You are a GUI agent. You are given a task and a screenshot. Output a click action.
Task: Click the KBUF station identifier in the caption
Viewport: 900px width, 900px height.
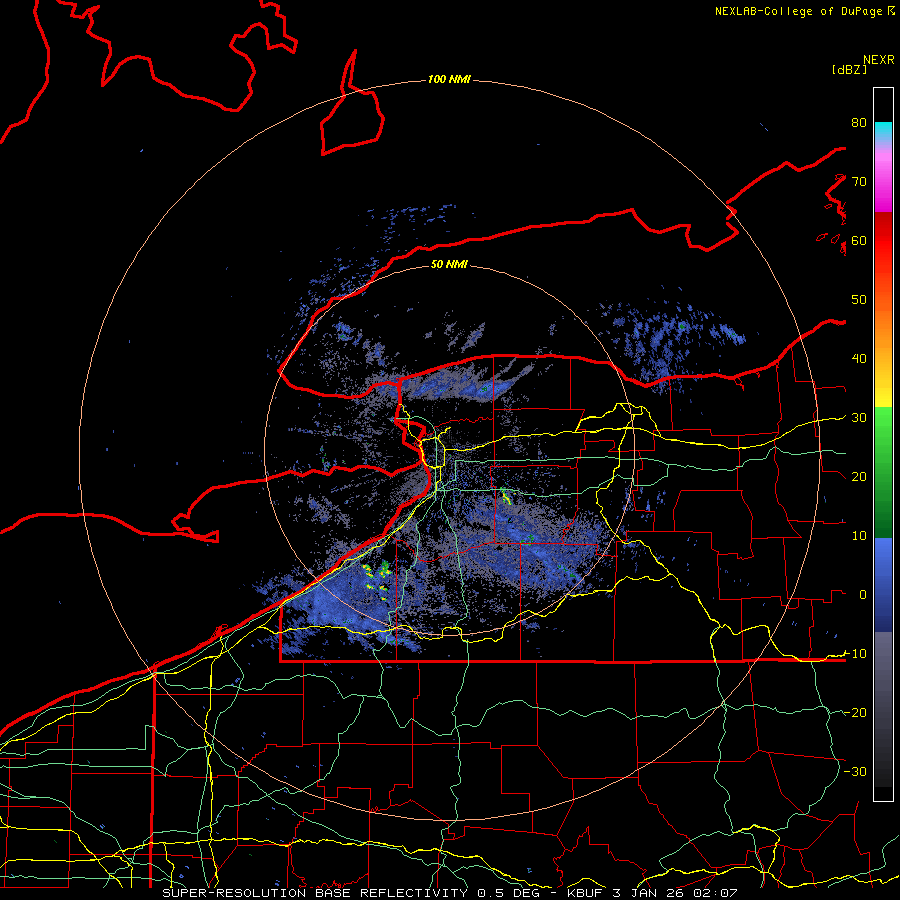click(x=587, y=893)
